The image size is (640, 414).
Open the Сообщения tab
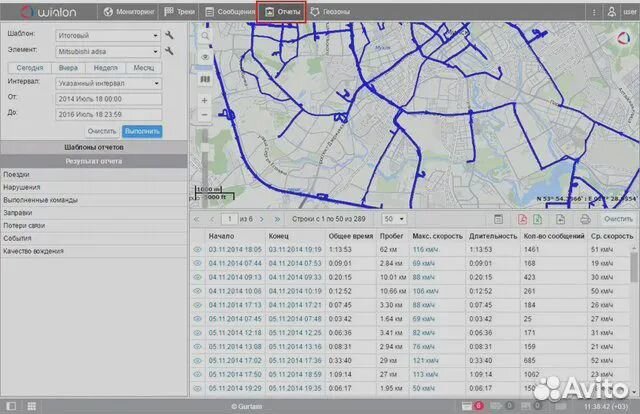tap(230, 12)
